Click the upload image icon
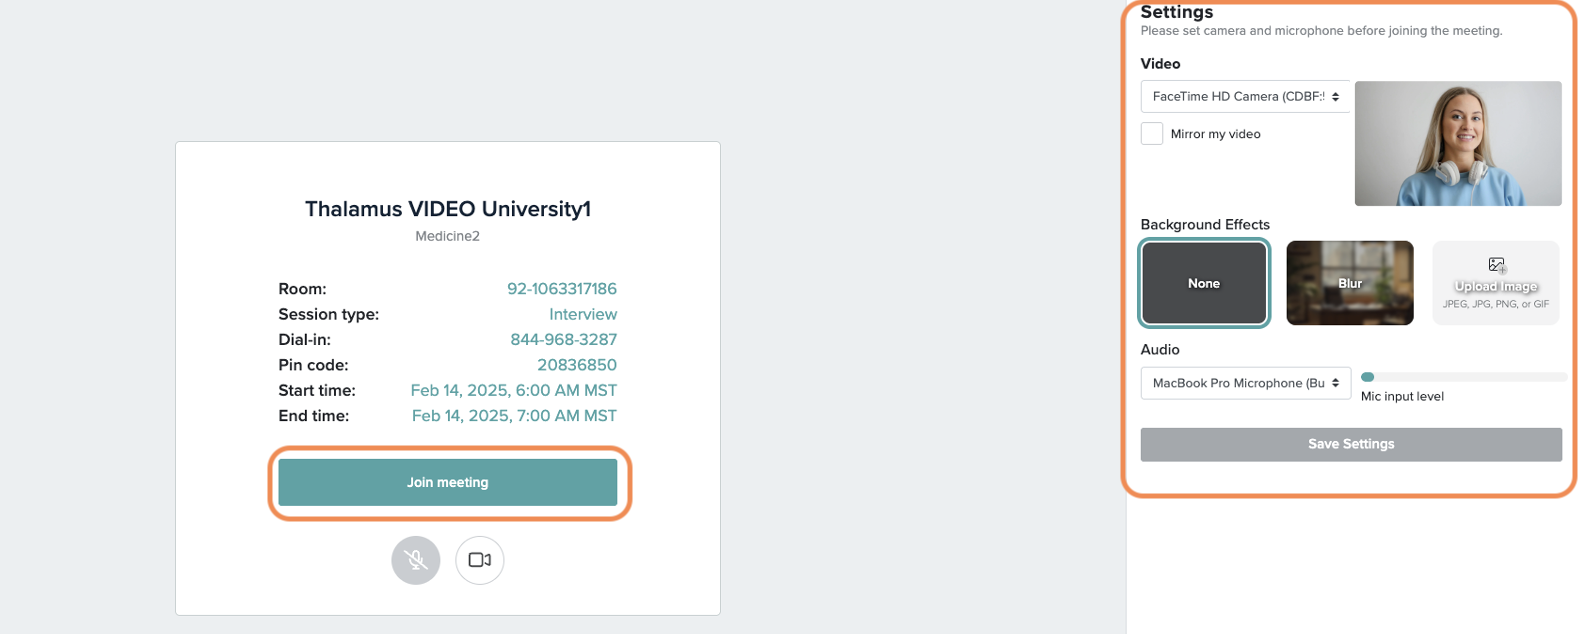 pyautogui.click(x=1496, y=265)
